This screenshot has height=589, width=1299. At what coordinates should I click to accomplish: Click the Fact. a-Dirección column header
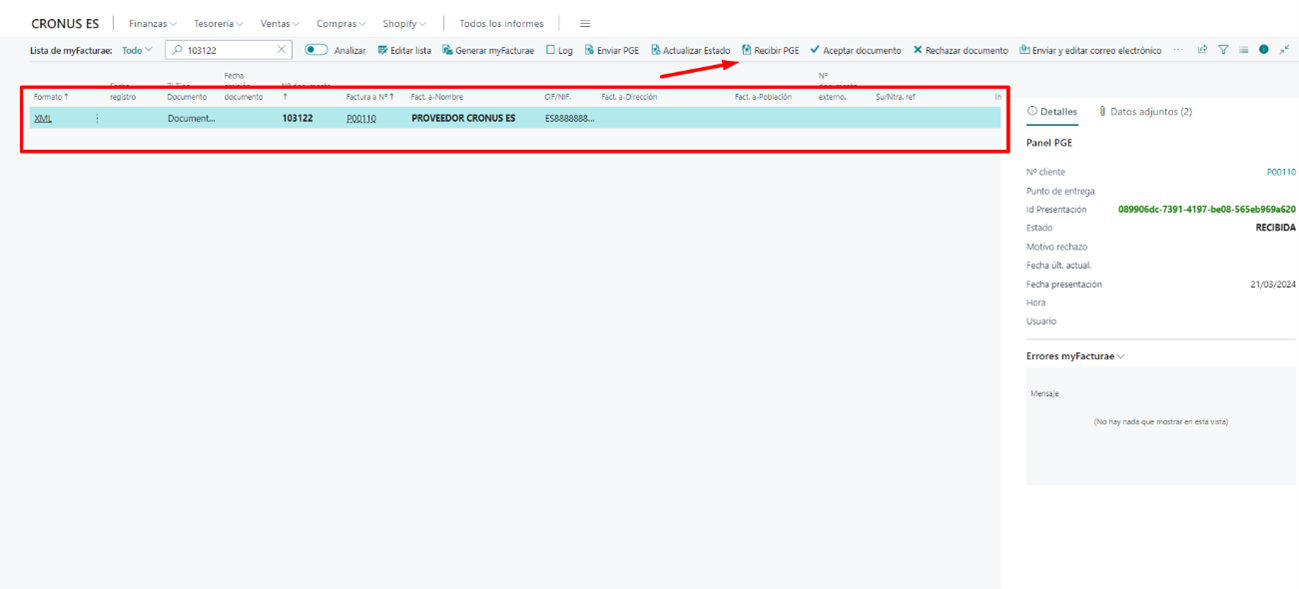[629, 97]
